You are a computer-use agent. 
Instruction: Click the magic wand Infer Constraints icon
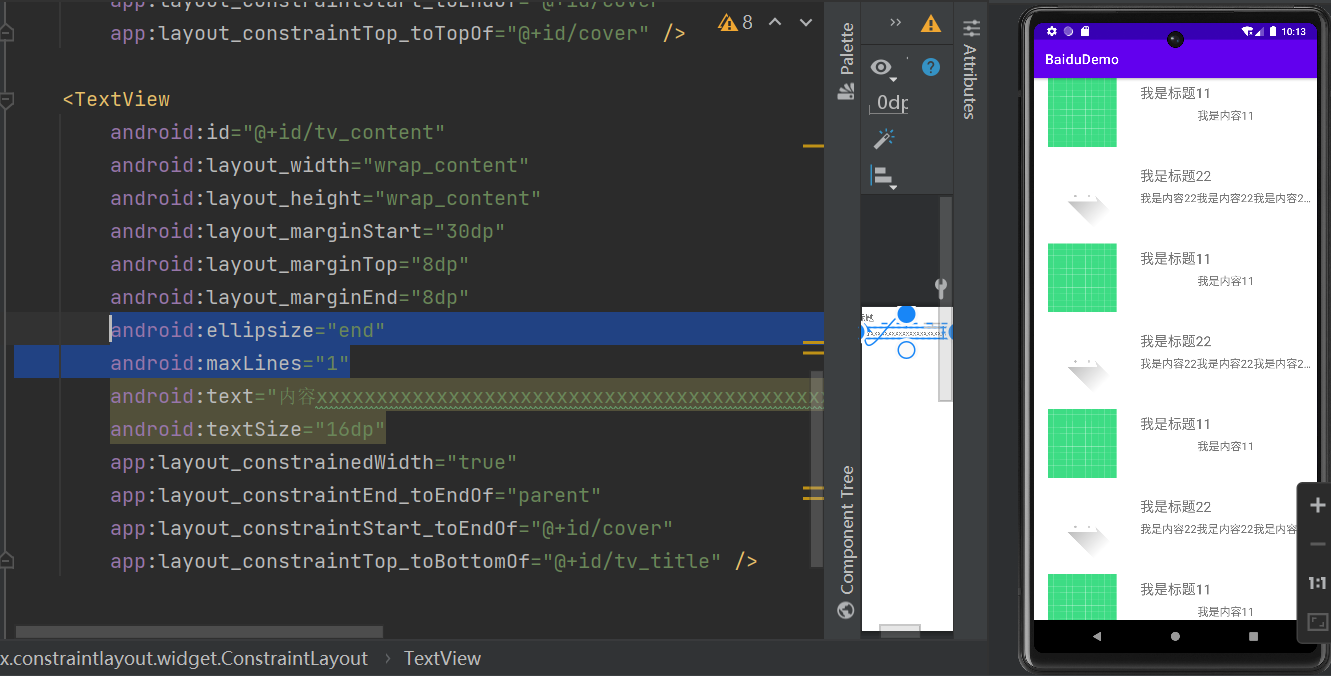point(883,139)
